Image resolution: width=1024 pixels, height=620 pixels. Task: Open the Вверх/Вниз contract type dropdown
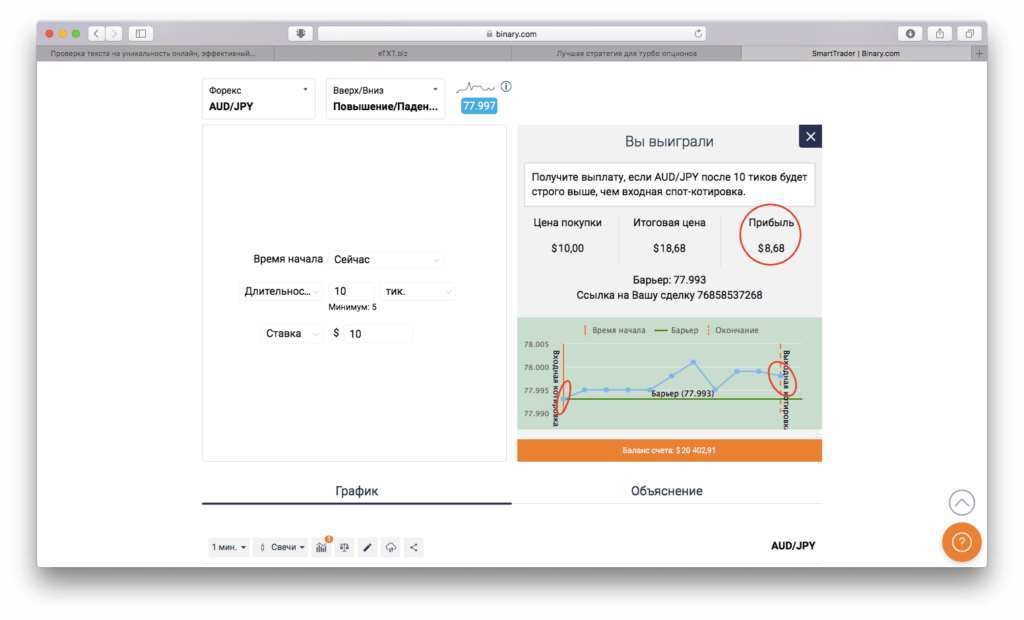click(x=385, y=98)
